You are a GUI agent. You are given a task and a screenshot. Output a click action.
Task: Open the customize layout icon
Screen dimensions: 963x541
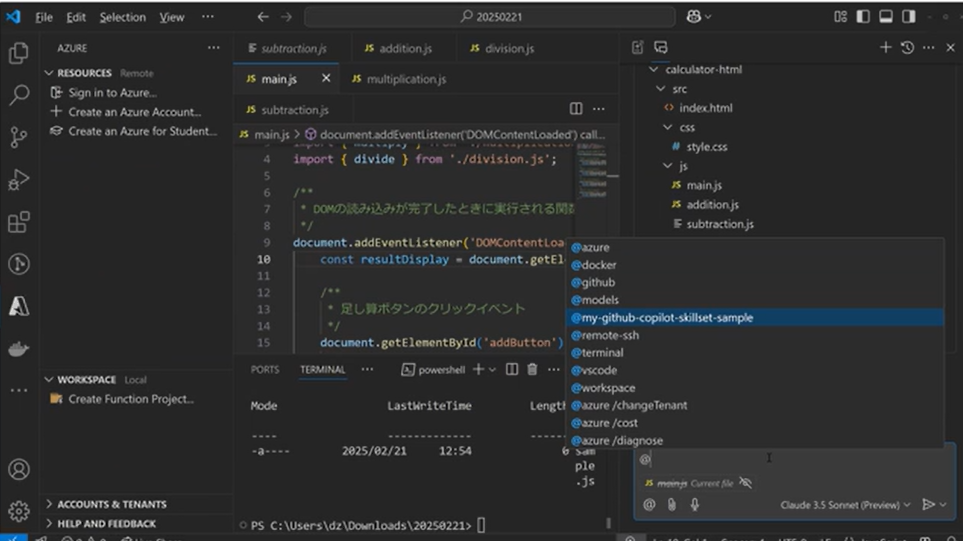840,17
